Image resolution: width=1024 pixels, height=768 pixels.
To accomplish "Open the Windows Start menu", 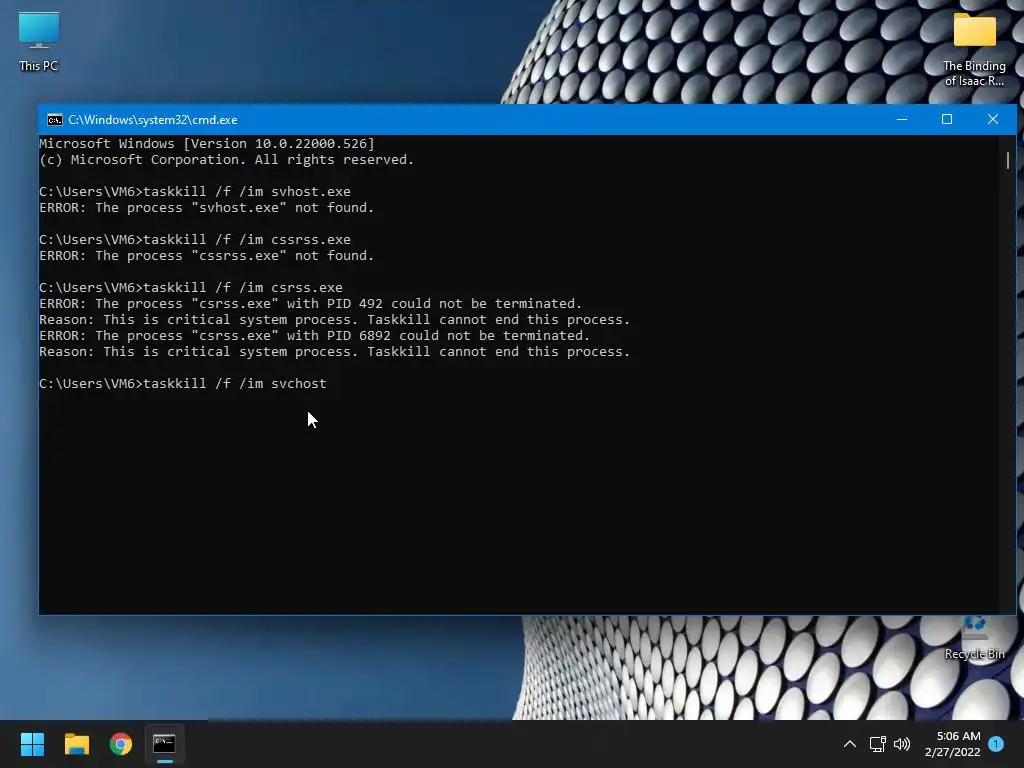I will point(32,744).
